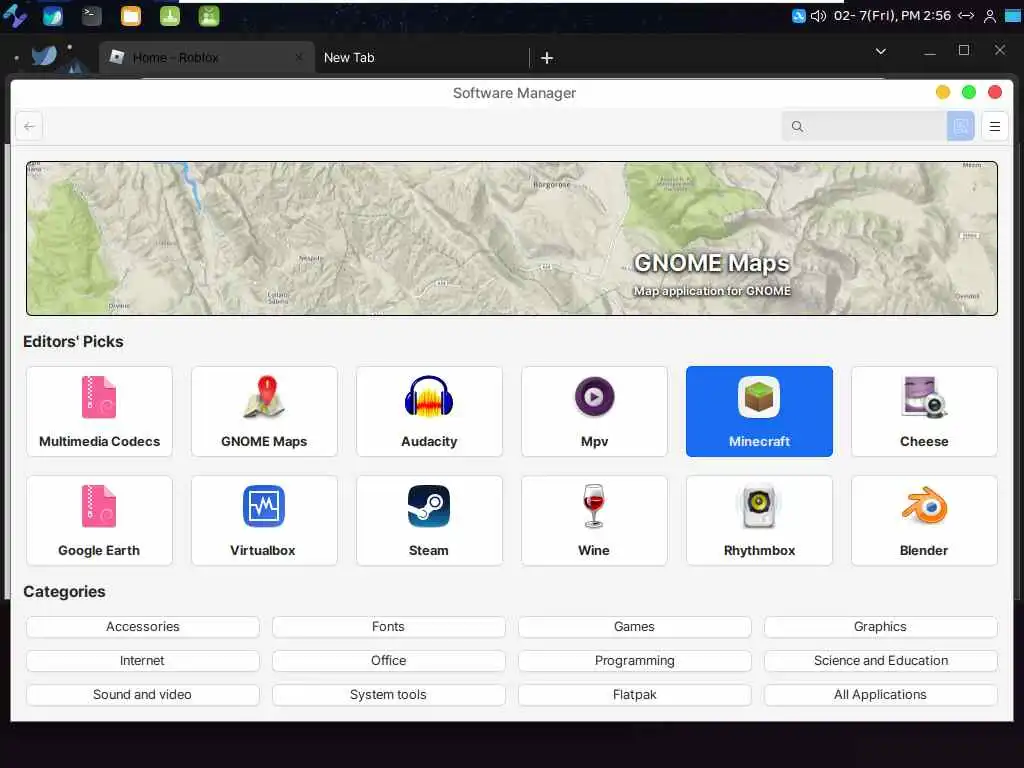Open the GNOME Maps app tile
The width and height of the screenshot is (1024, 768).
pos(264,411)
